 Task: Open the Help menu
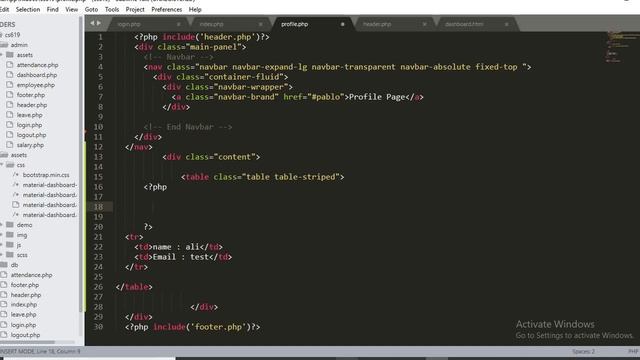pyautogui.click(x=195, y=9)
